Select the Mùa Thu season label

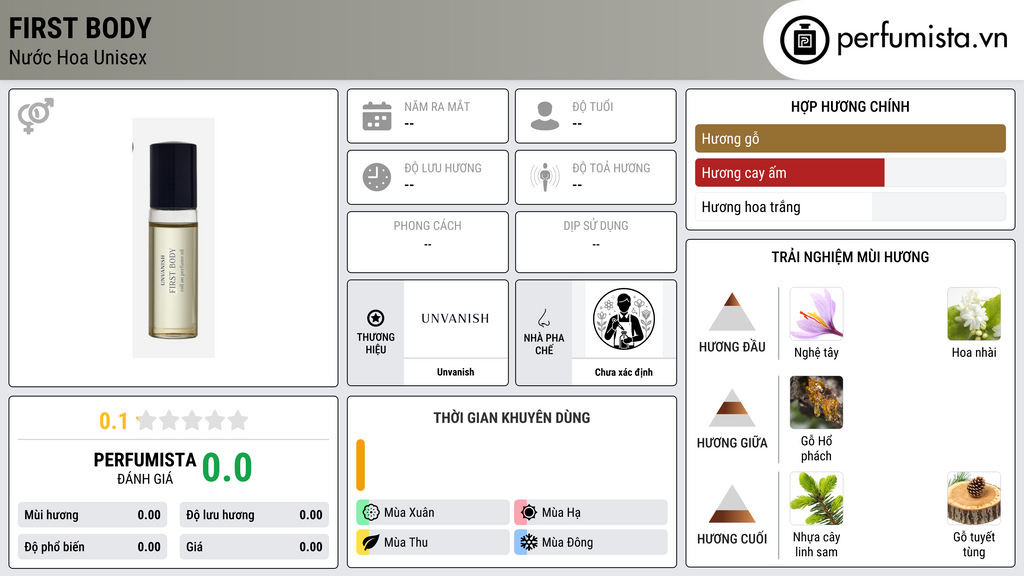[x=406, y=542]
